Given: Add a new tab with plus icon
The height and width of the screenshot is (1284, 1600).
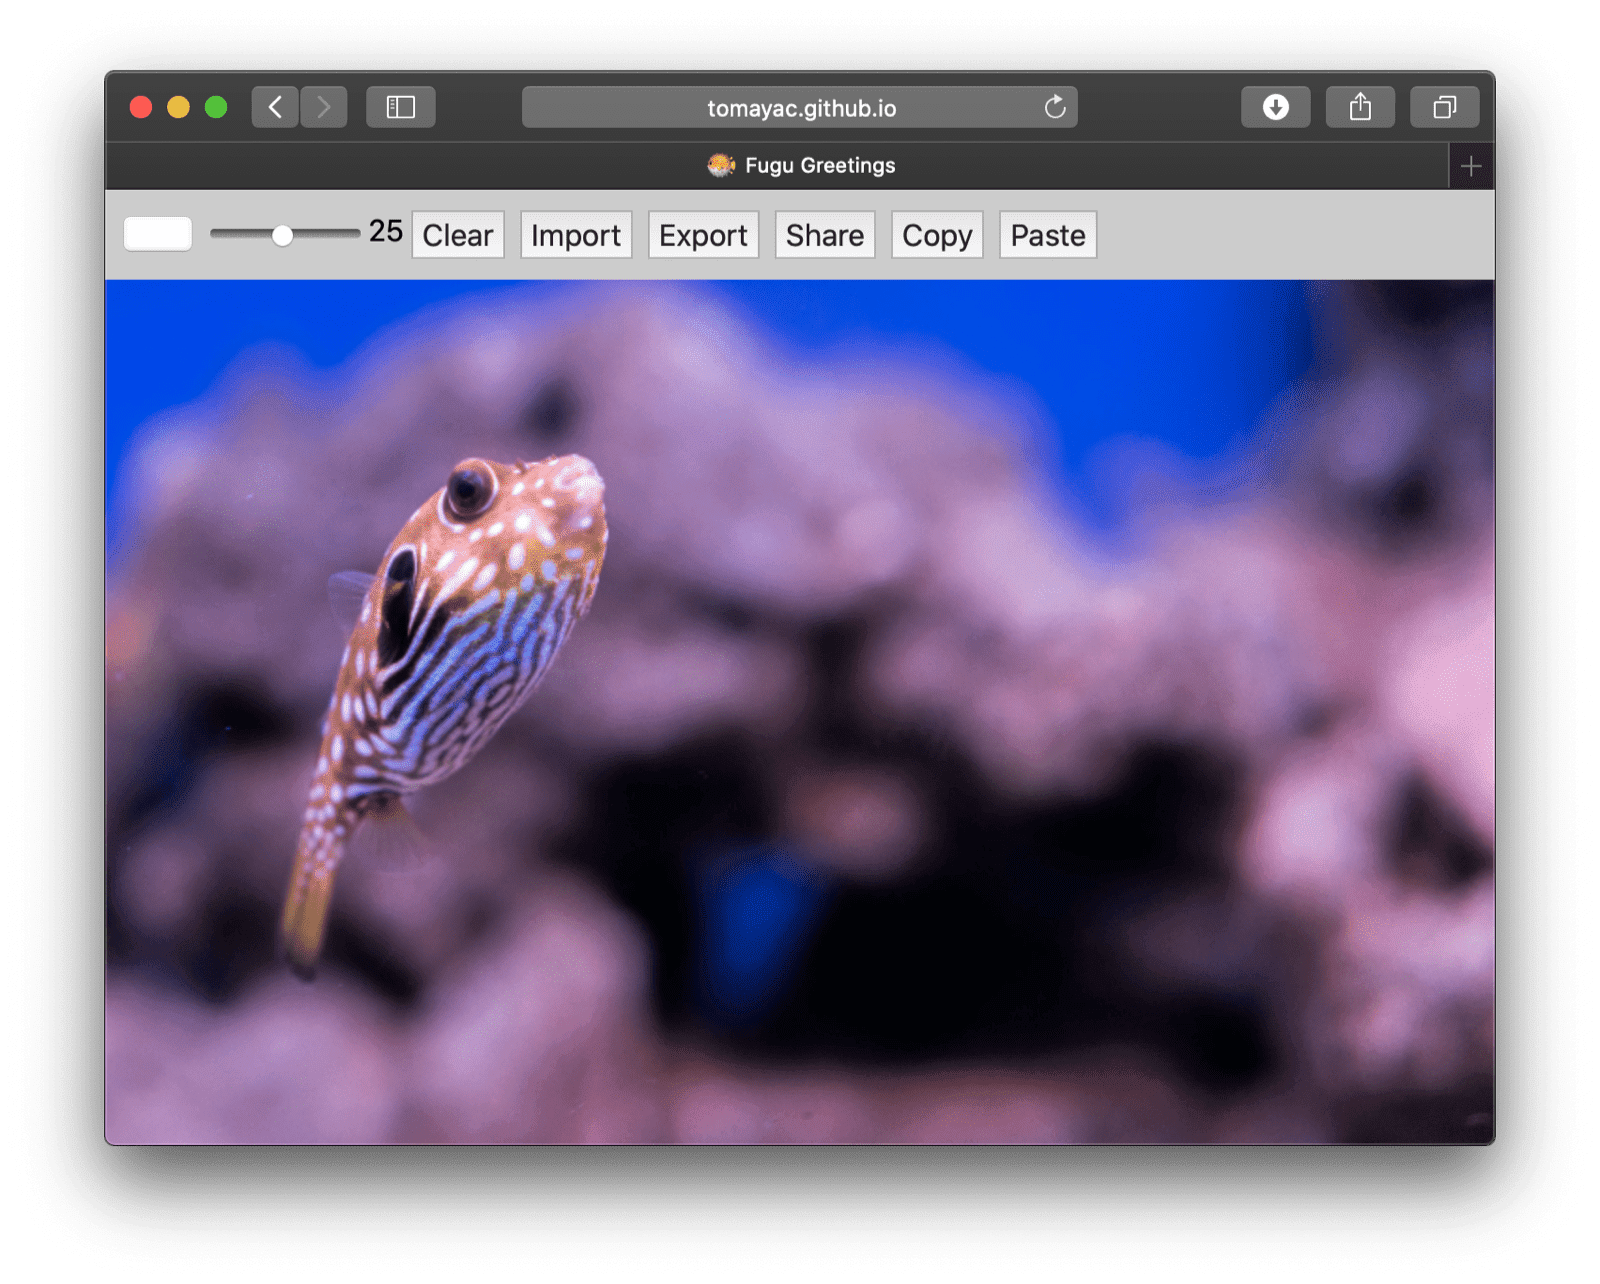Looking at the screenshot, I should pos(1470,166).
